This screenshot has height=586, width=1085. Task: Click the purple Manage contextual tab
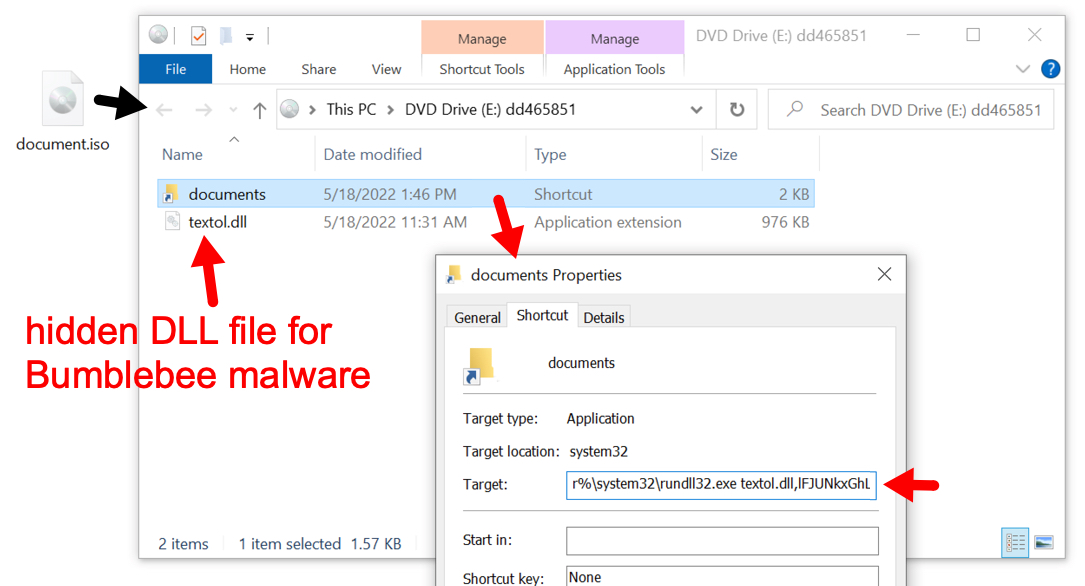614,38
